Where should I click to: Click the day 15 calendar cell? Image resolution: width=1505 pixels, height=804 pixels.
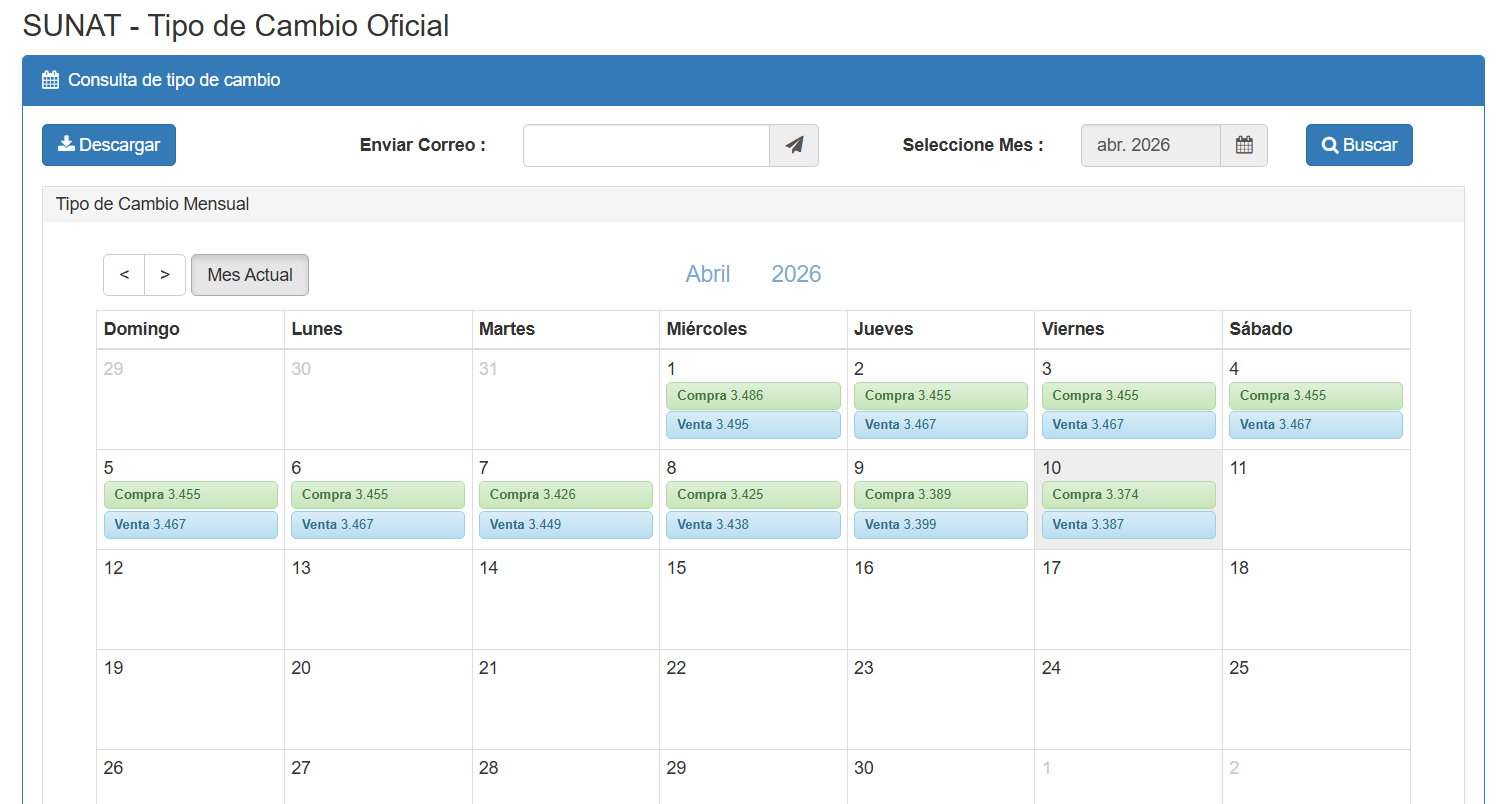(752, 600)
